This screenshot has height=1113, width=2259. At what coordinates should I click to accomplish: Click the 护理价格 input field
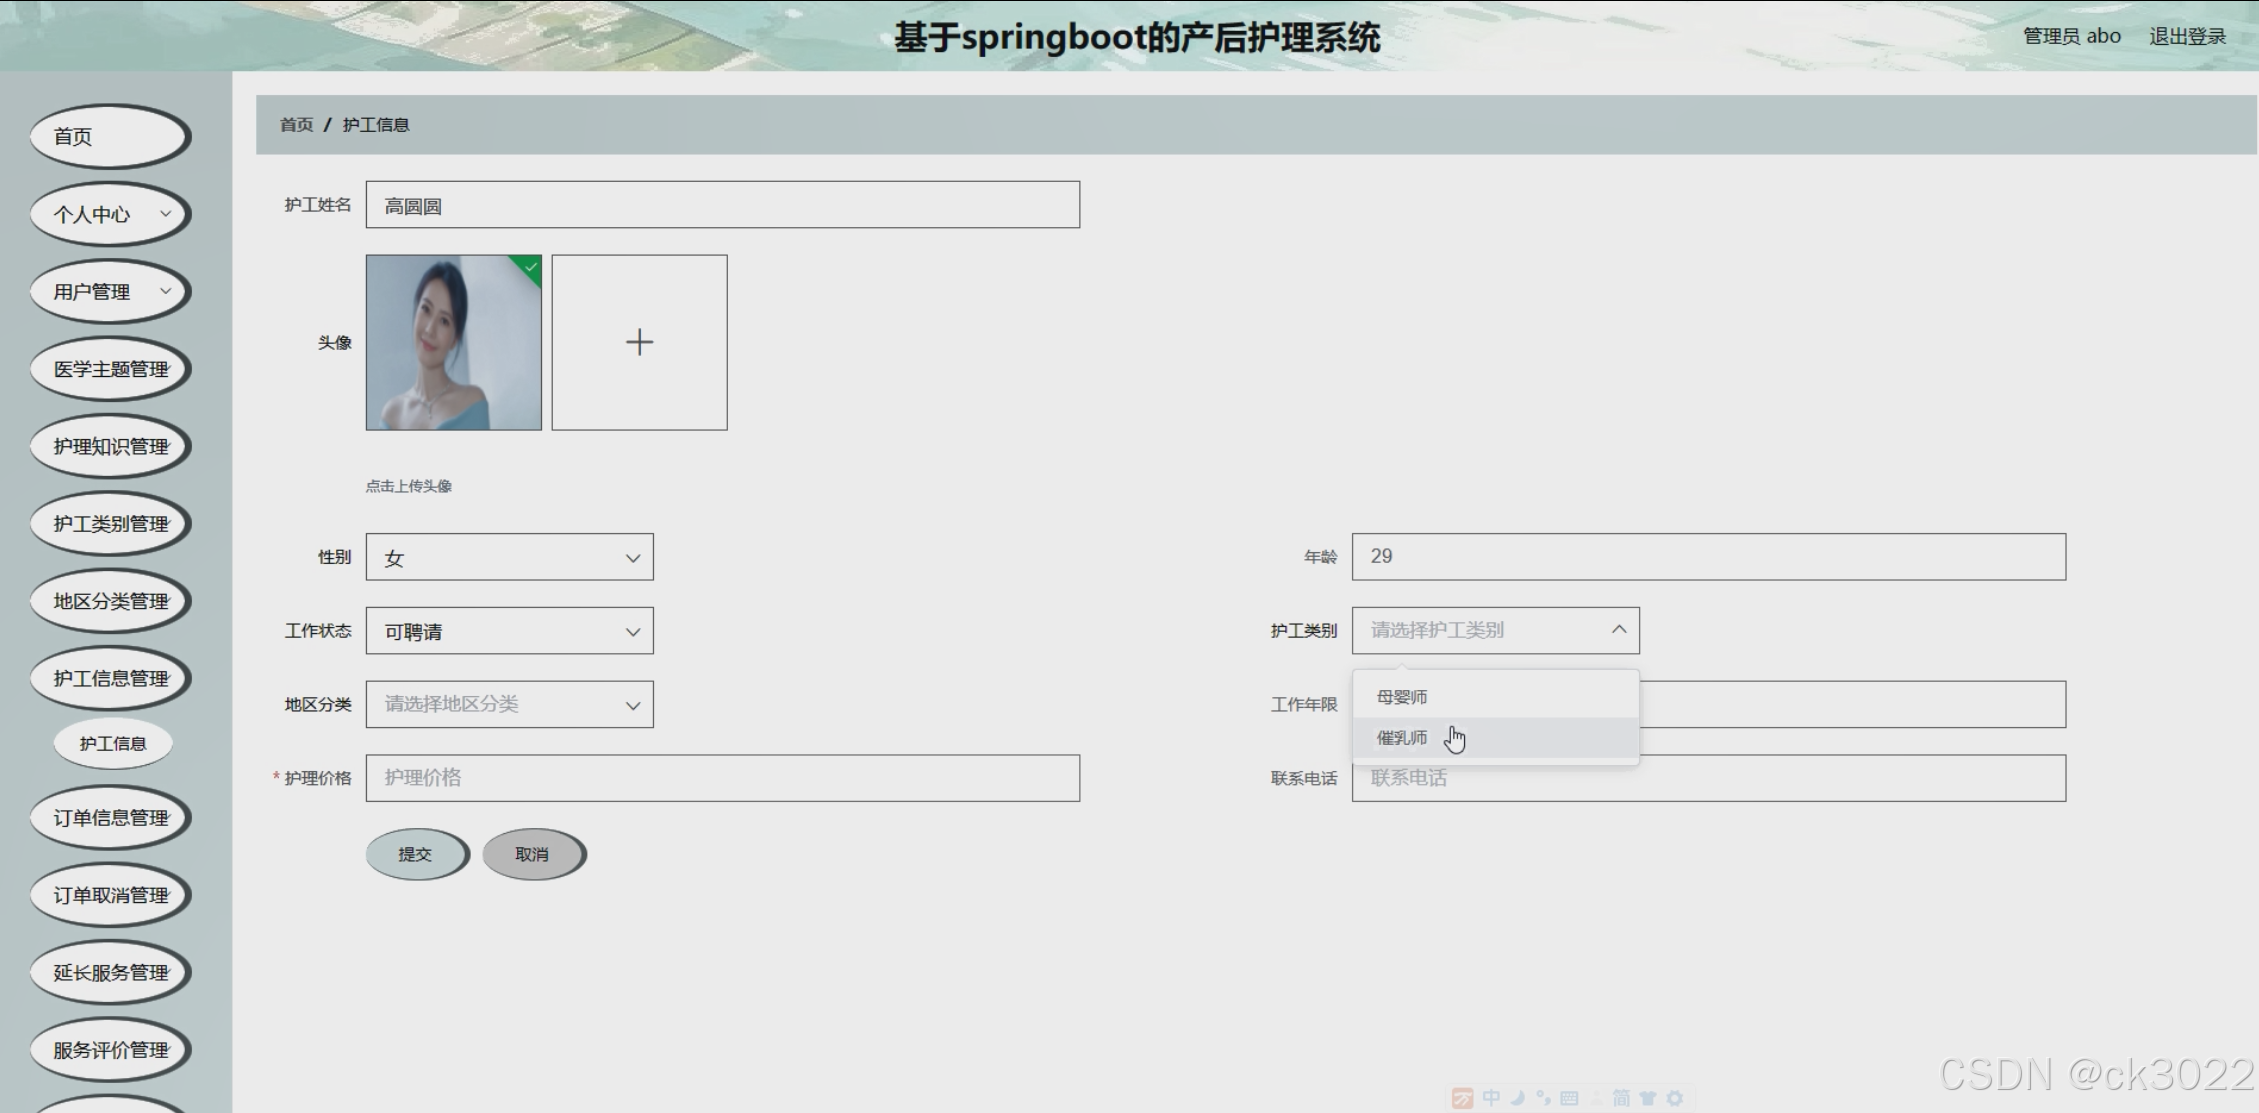(722, 778)
